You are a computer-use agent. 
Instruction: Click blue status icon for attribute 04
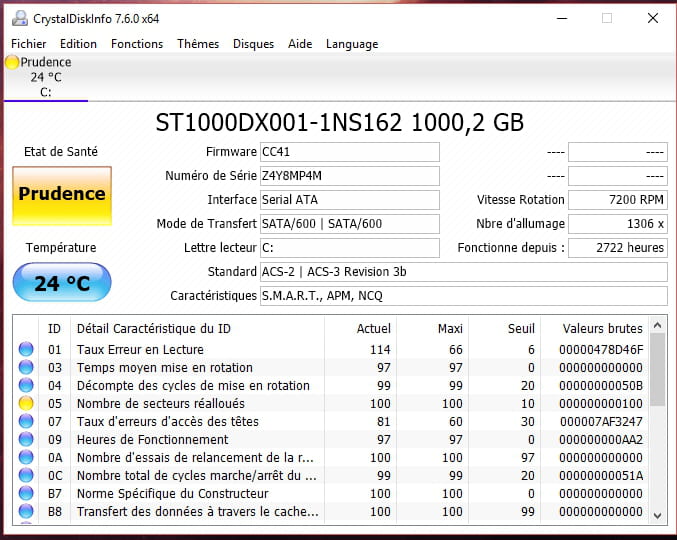click(x=26, y=385)
